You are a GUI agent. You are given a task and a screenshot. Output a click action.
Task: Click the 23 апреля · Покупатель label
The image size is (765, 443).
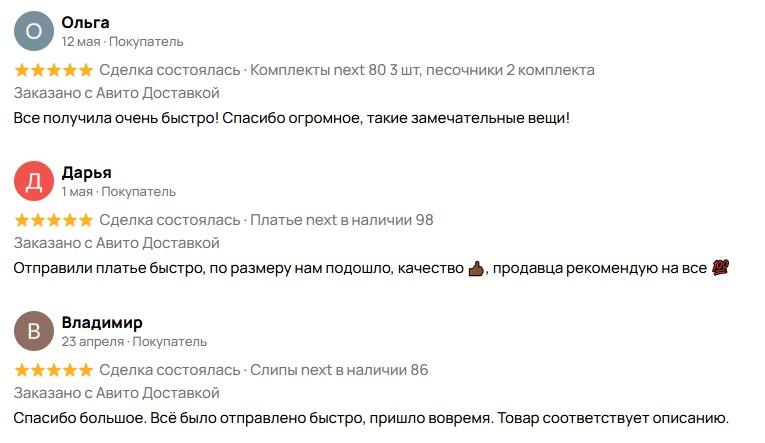(134, 342)
